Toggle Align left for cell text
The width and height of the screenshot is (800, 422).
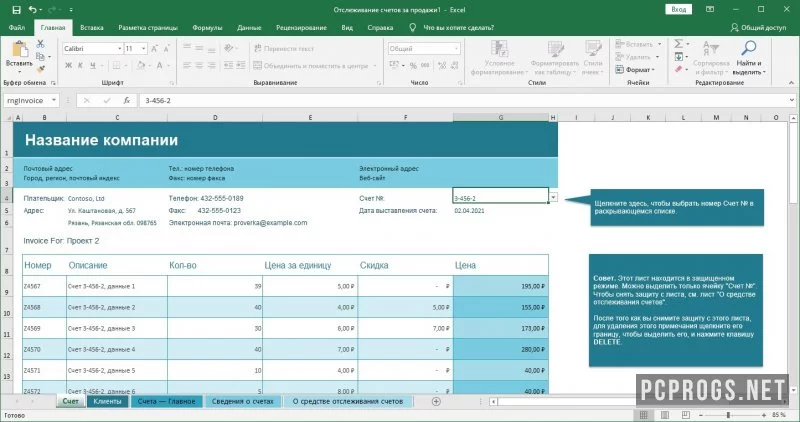[187, 65]
